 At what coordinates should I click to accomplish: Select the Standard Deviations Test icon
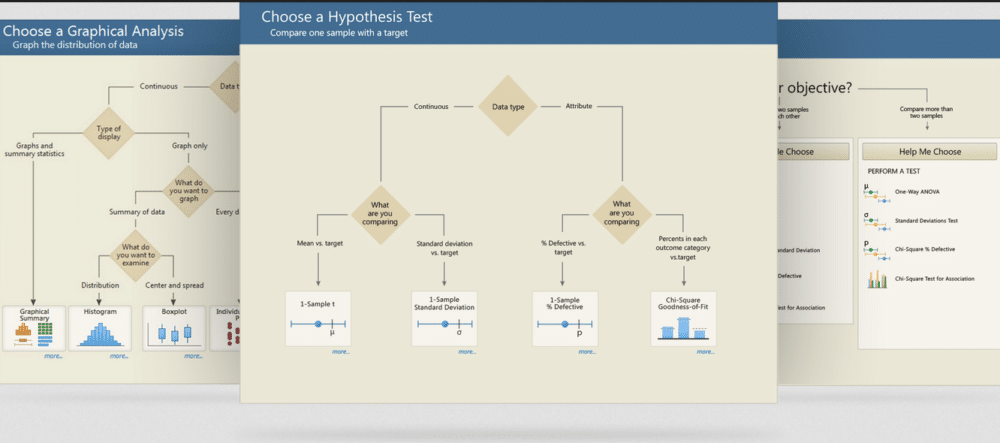point(877,220)
